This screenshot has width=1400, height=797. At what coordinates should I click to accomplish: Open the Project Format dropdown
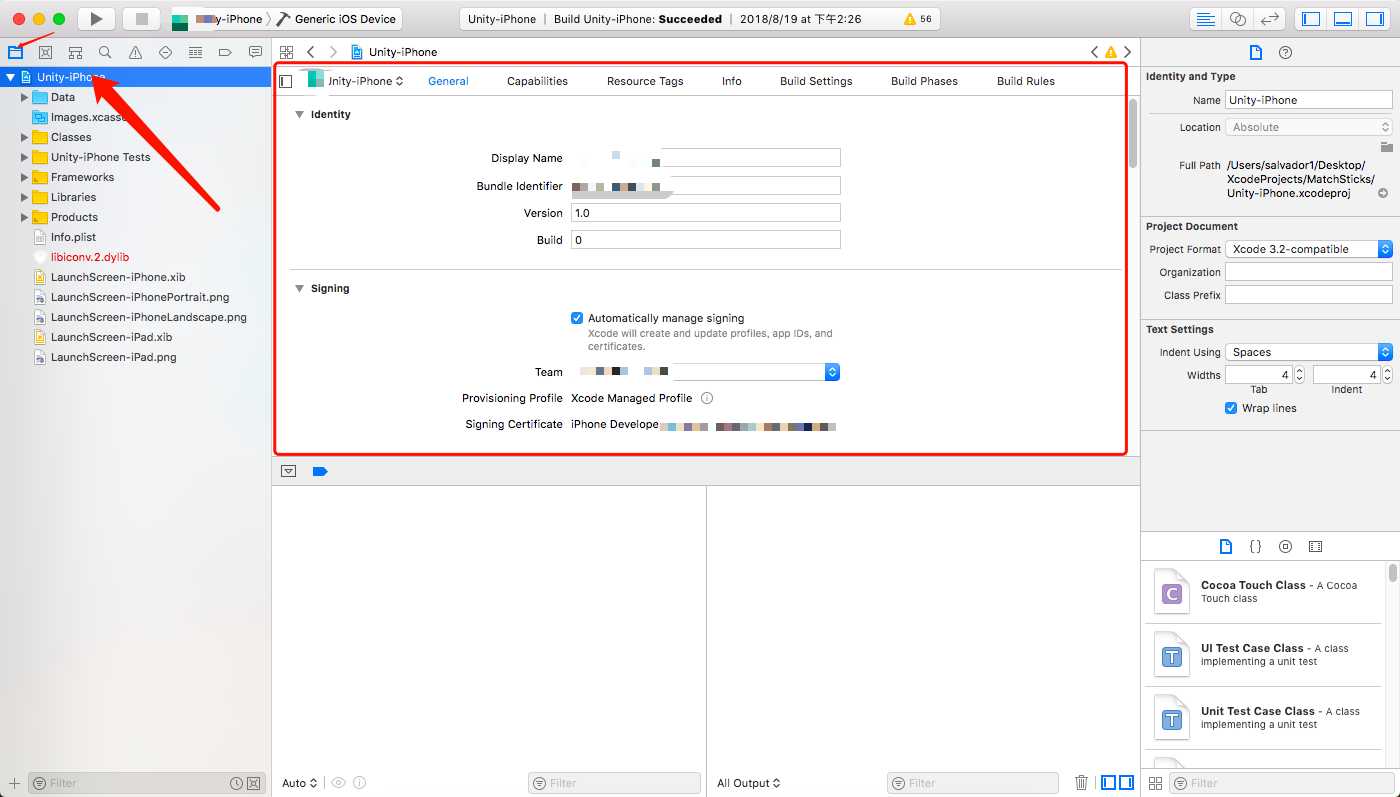click(1309, 249)
